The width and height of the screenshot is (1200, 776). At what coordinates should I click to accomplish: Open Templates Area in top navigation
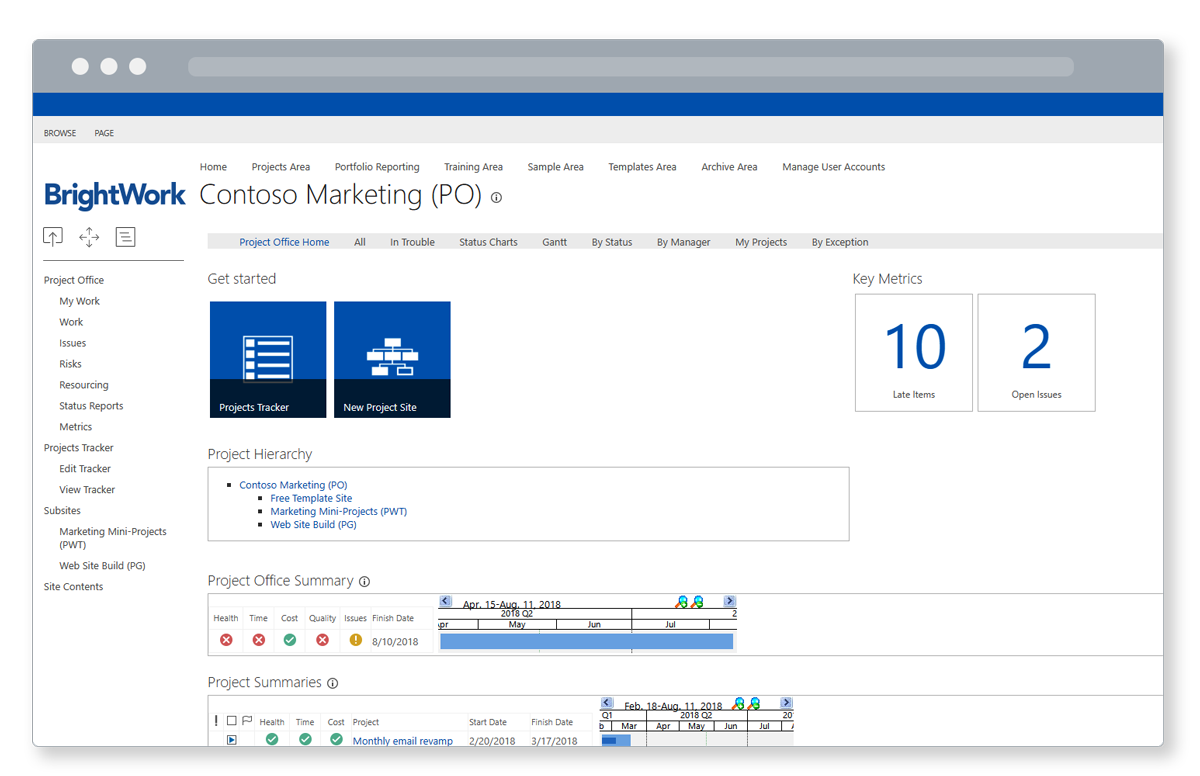pyautogui.click(x=642, y=167)
